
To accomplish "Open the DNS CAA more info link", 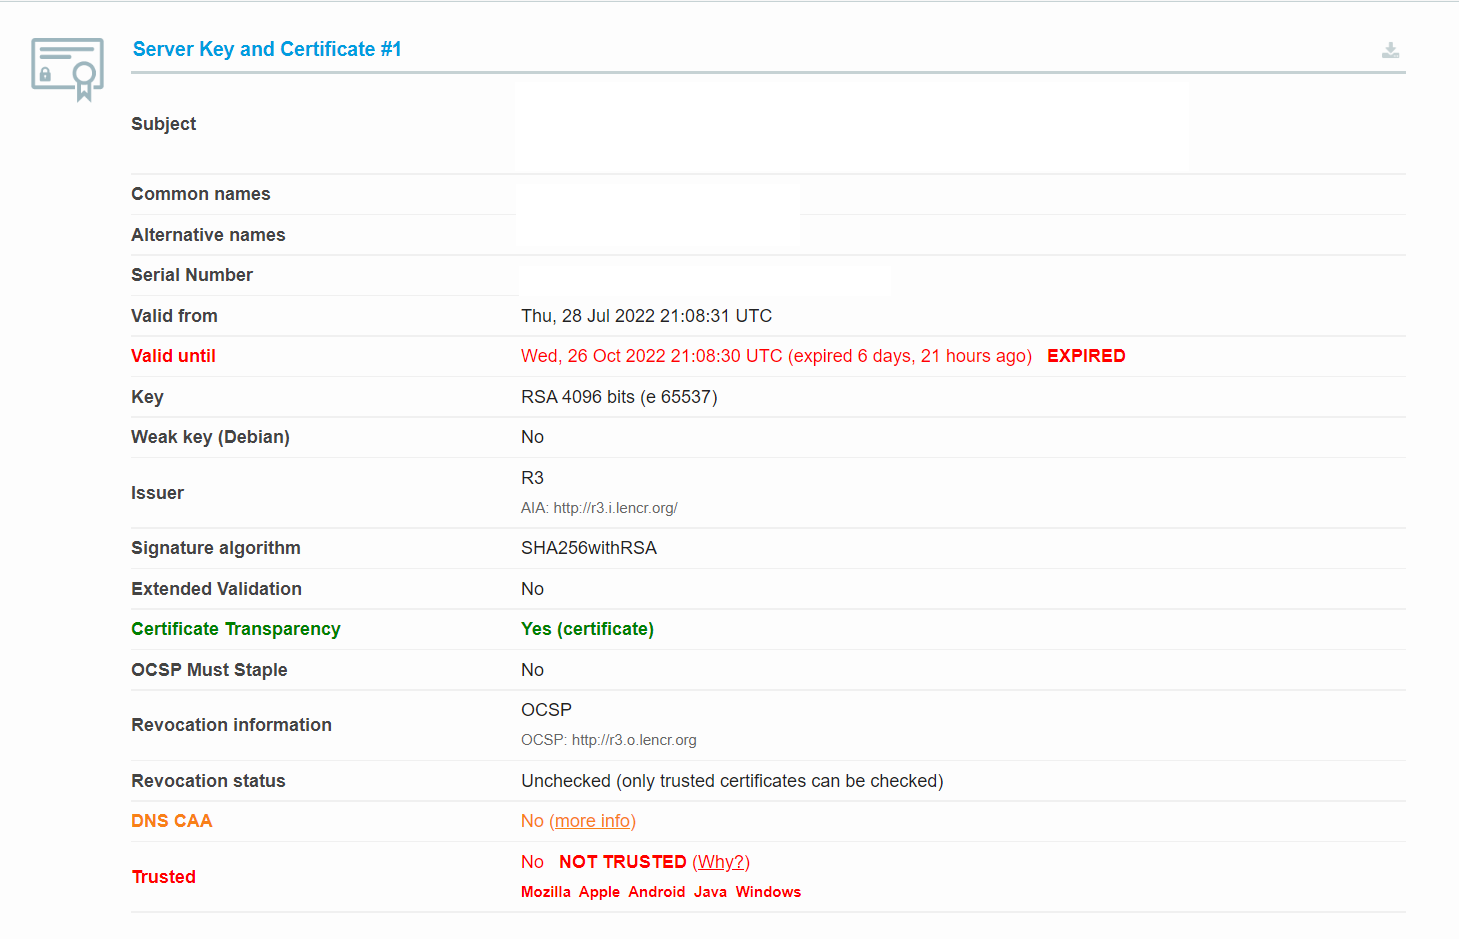I will coord(592,821).
